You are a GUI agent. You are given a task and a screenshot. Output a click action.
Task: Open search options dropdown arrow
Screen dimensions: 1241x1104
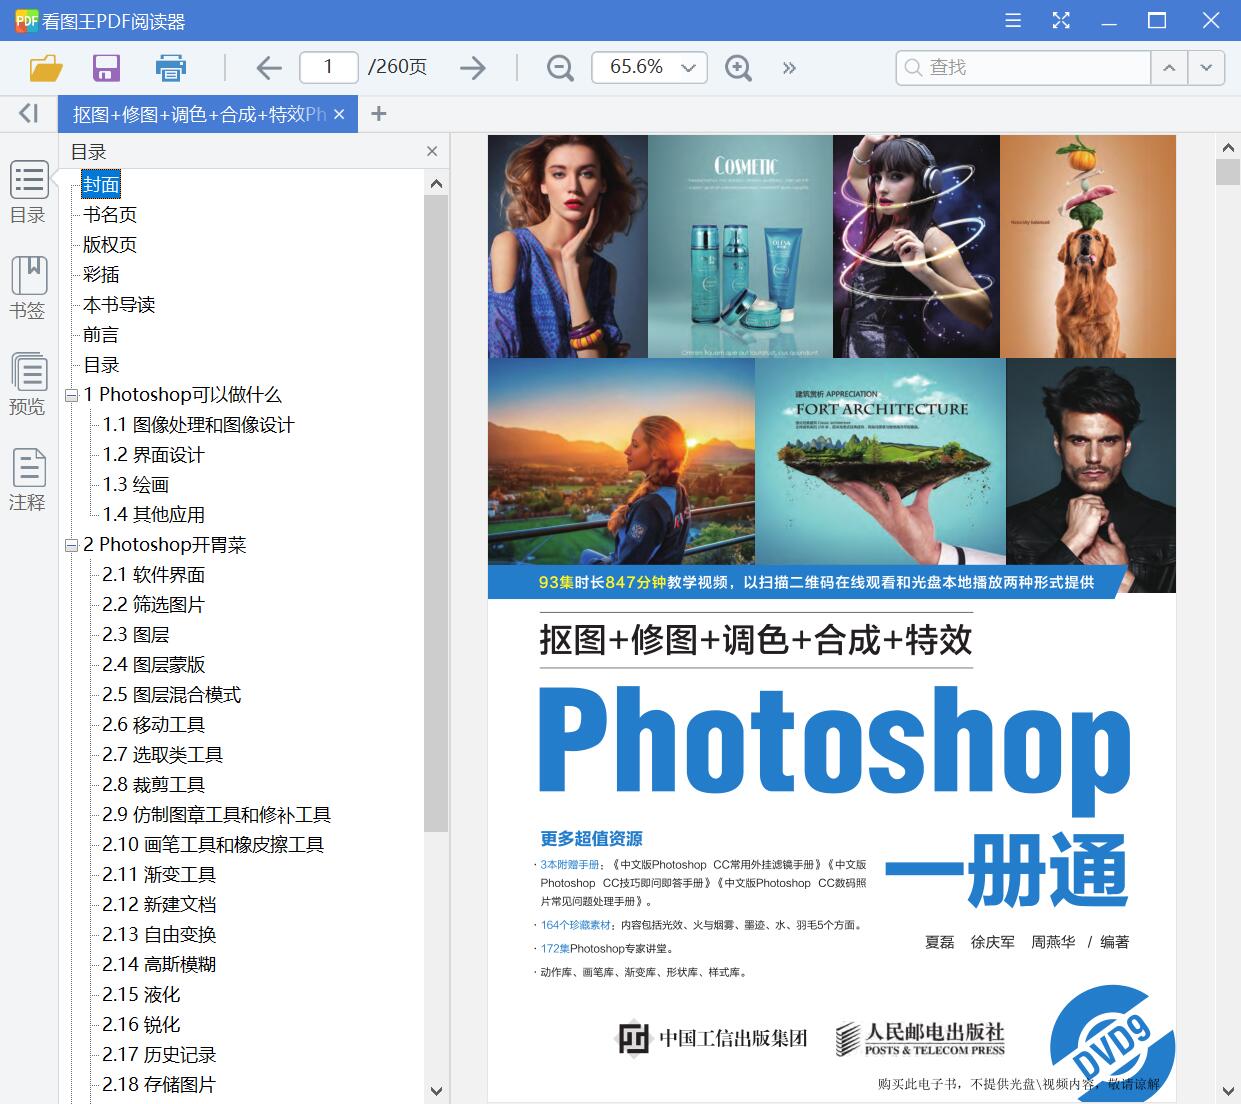pos(1206,68)
